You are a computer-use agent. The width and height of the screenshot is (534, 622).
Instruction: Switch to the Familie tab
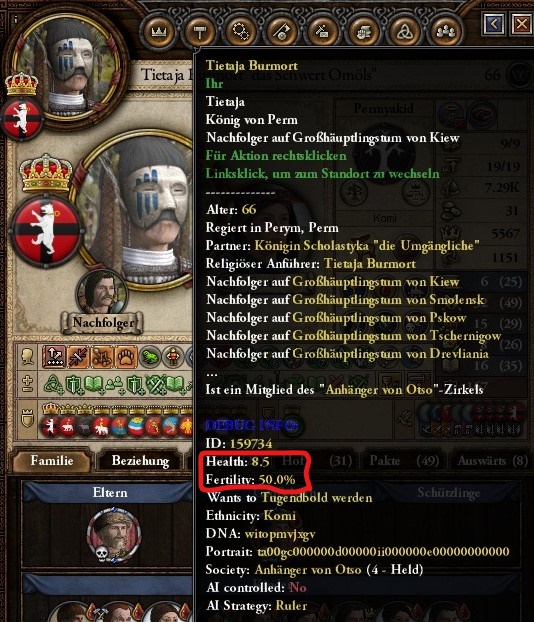tap(52, 461)
